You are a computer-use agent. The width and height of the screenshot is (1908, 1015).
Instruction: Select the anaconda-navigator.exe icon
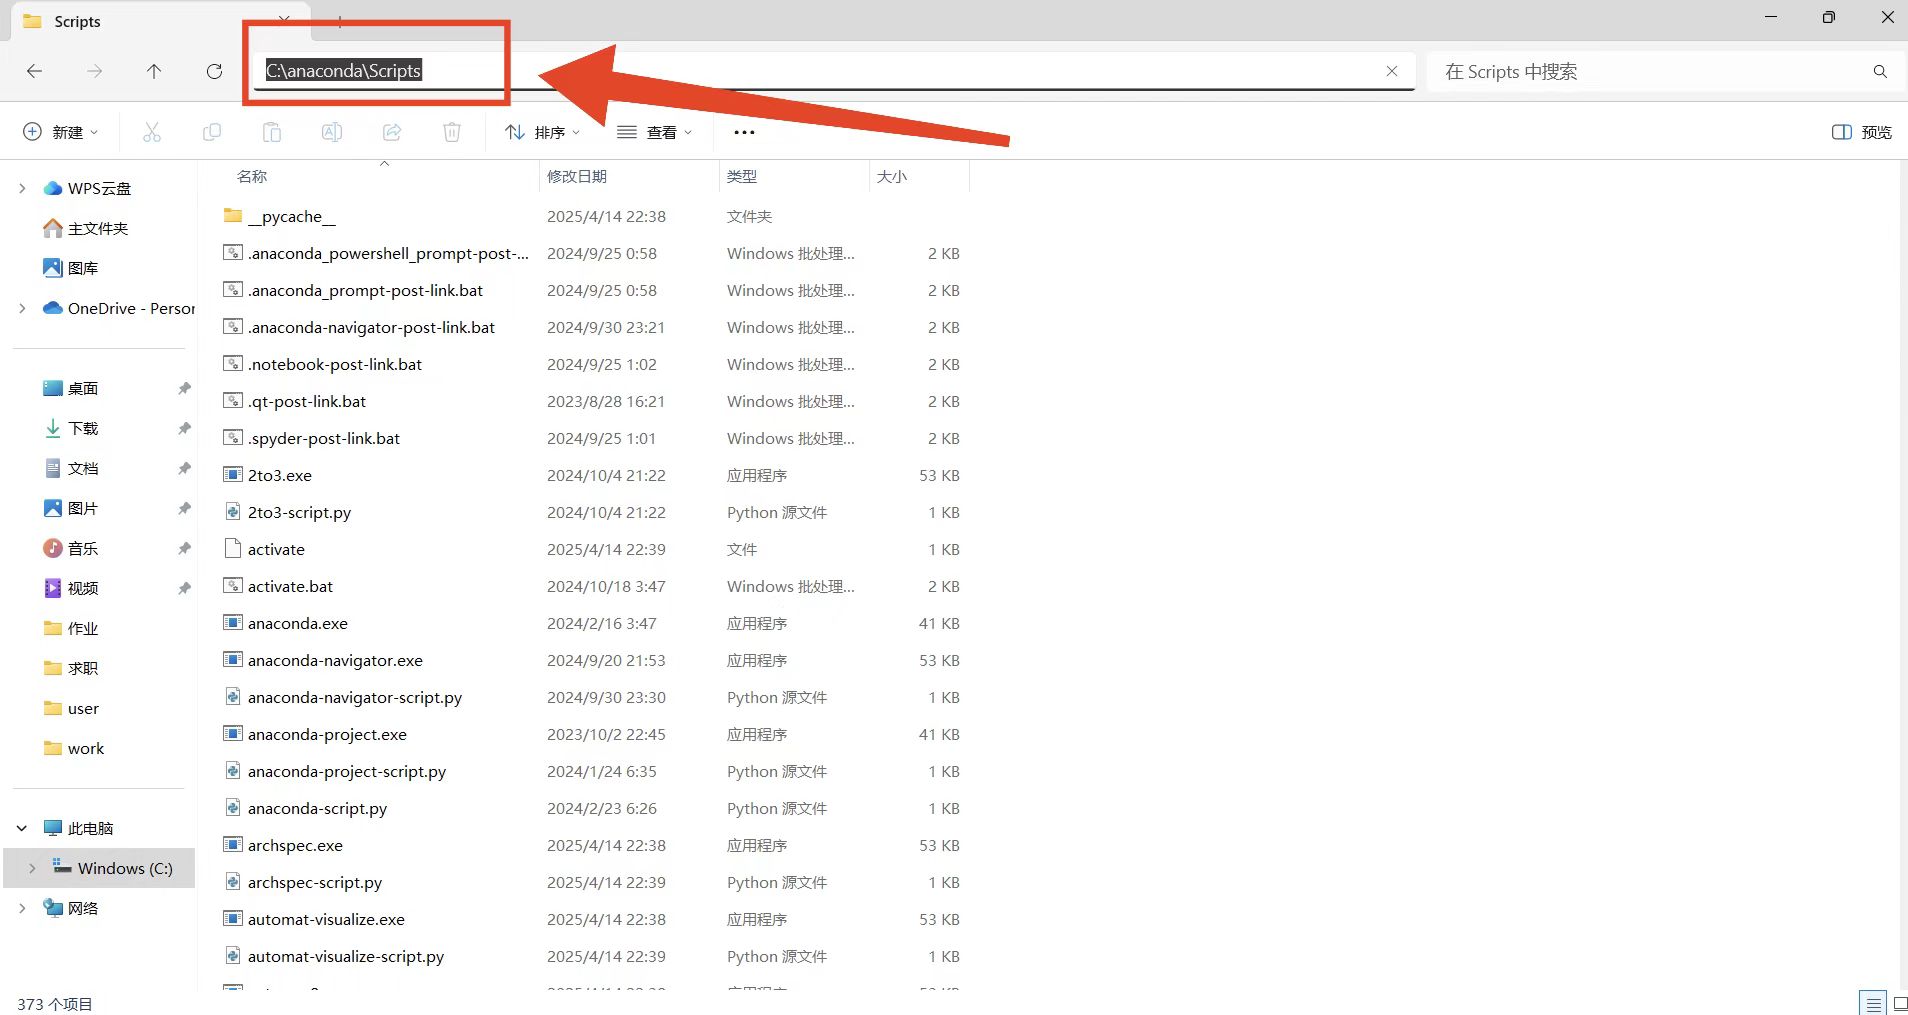pyautogui.click(x=233, y=660)
